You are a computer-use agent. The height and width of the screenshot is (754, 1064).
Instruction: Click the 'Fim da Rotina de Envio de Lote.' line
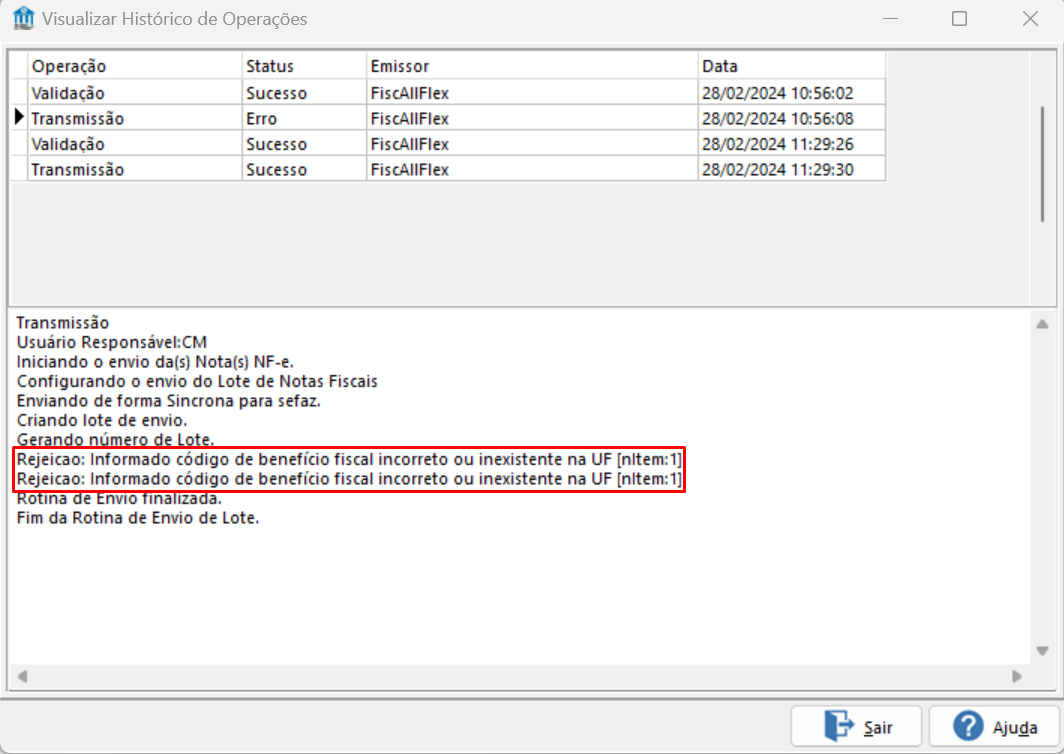click(138, 518)
